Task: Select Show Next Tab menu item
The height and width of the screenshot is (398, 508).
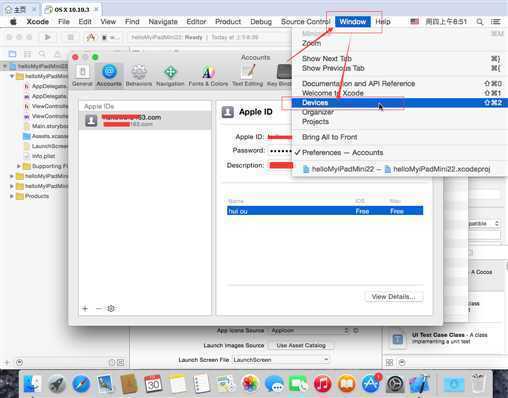Action: click(x=400, y=59)
